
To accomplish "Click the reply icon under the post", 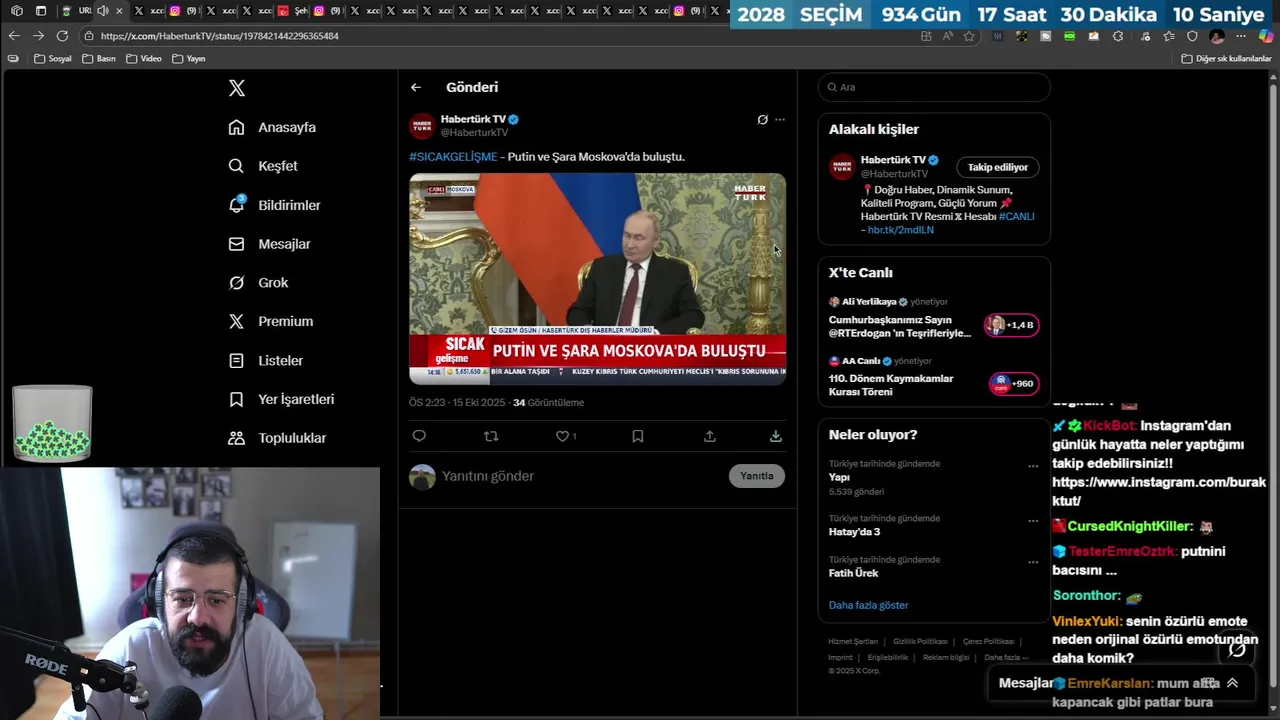I will [x=419, y=436].
